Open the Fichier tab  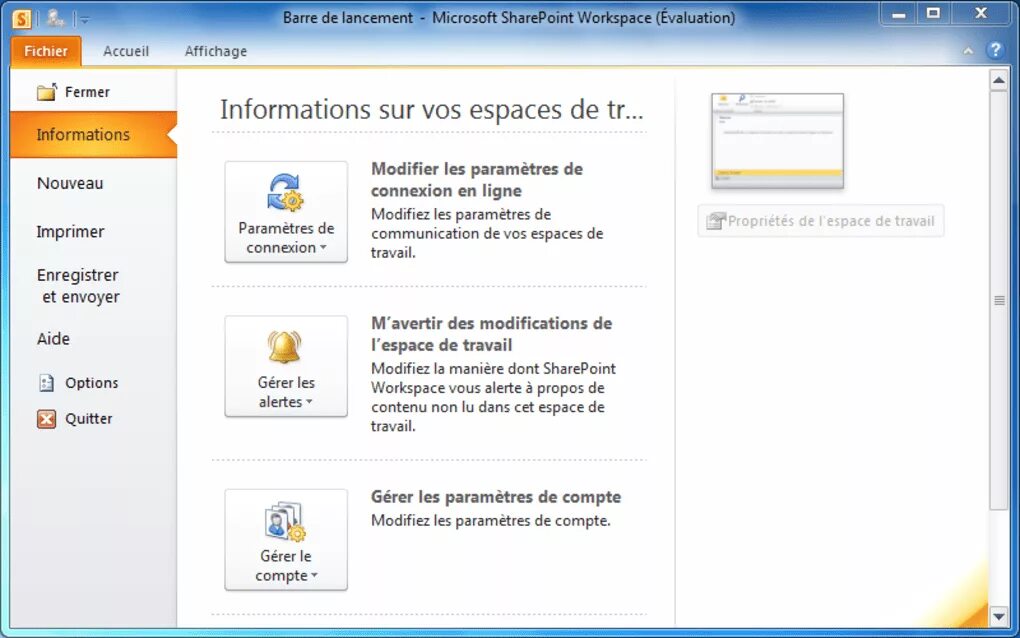pyautogui.click(x=46, y=51)
